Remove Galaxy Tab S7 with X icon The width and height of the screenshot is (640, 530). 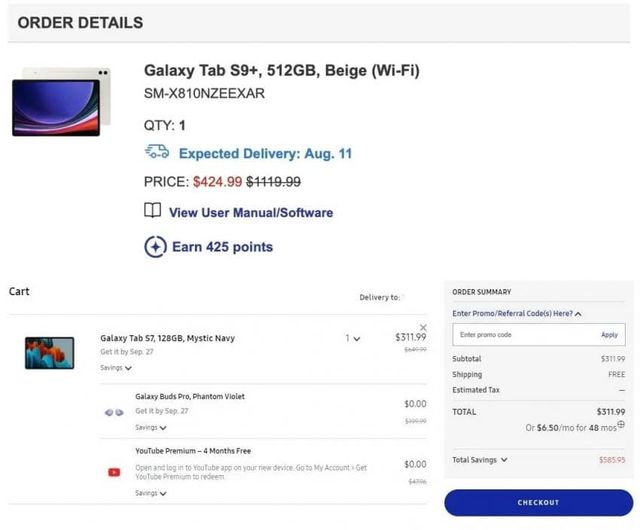click(423, 327)
